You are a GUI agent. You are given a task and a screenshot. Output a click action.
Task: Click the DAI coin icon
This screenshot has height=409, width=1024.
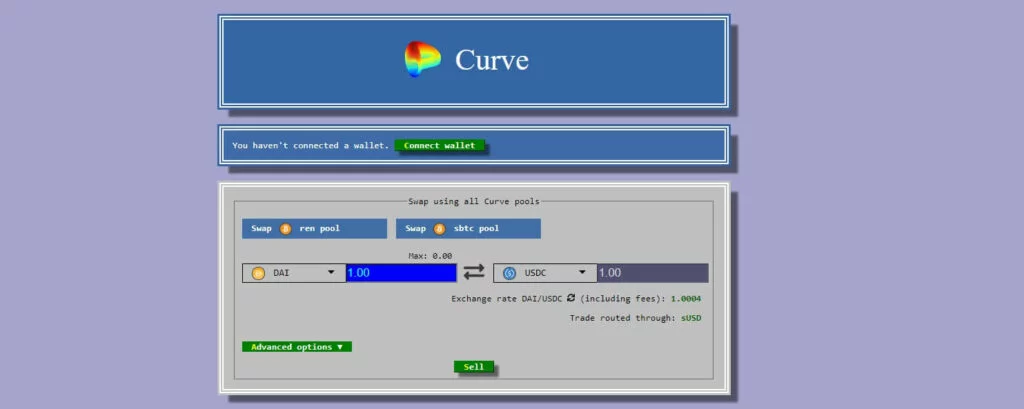[259, 273]
